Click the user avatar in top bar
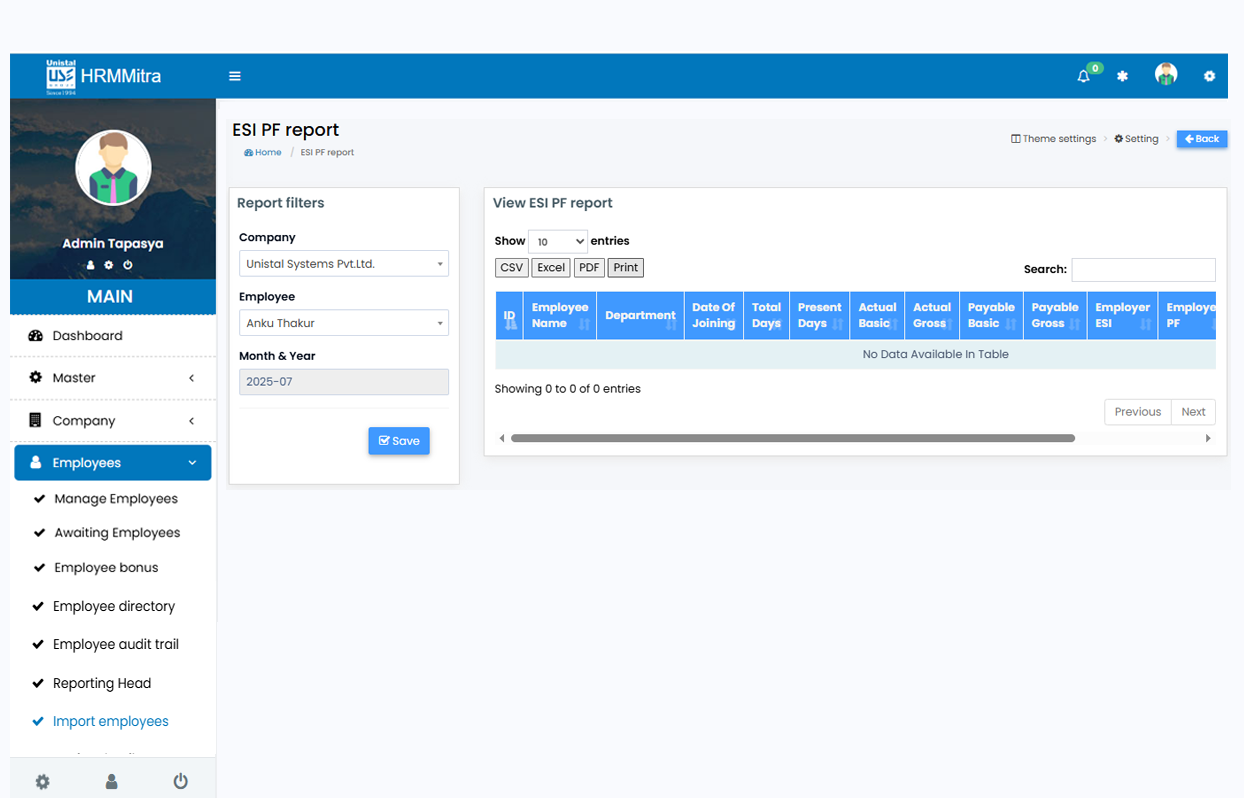 click(x=1165, y=75)
